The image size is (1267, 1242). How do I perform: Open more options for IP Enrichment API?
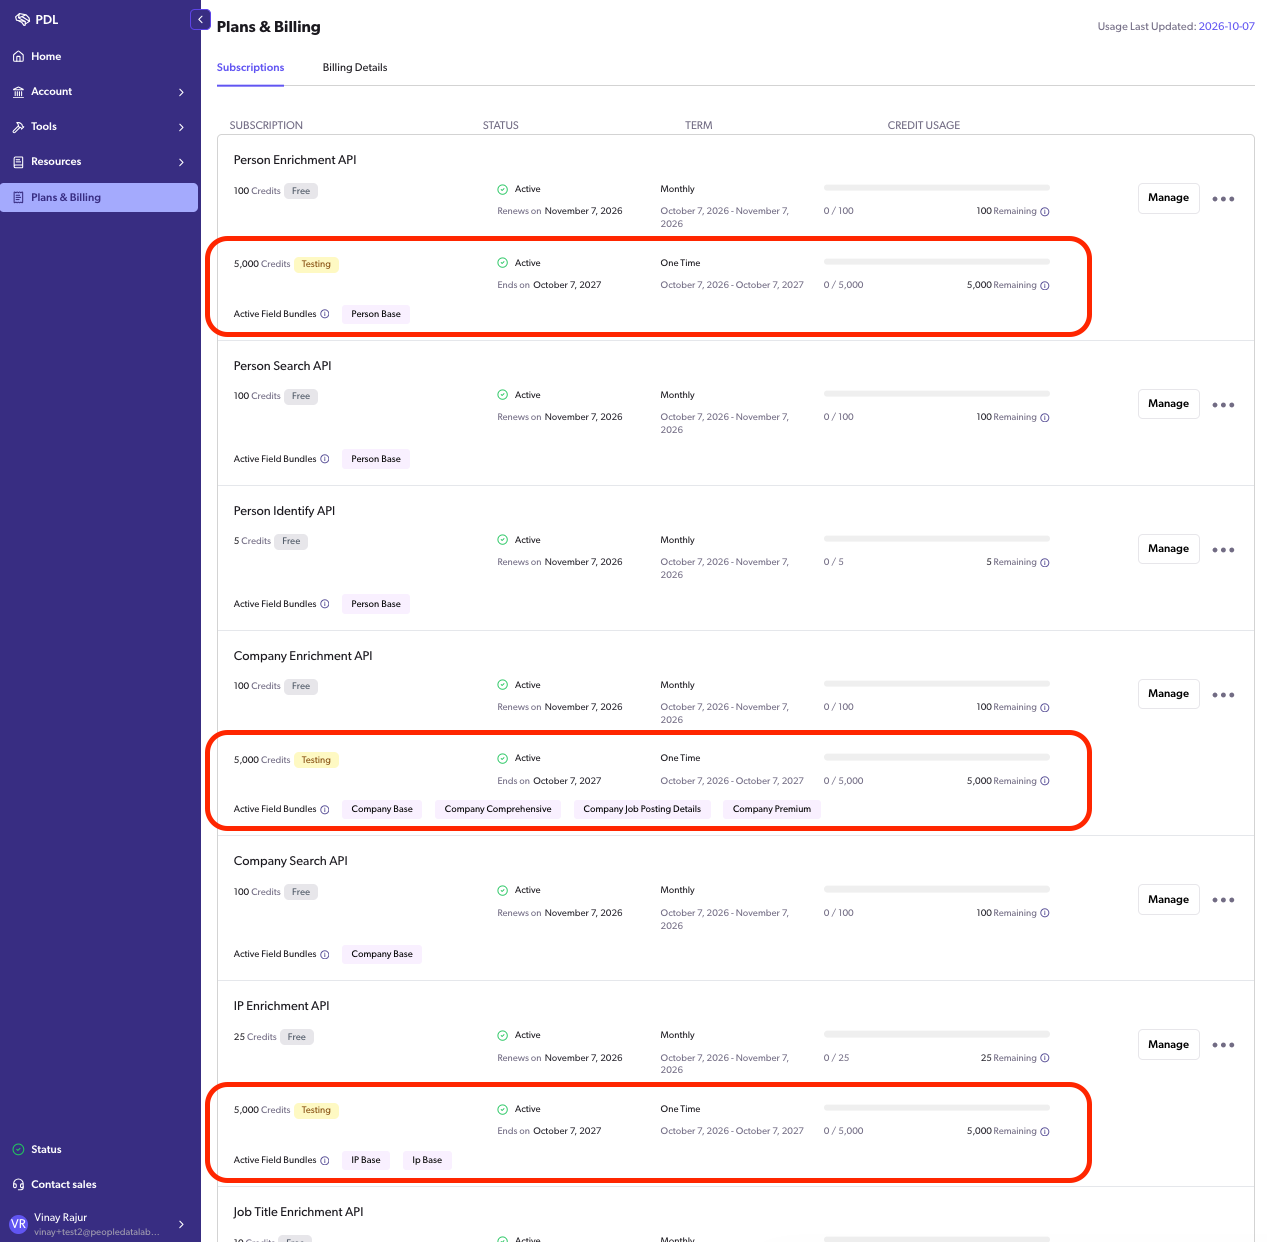[x=1223, y=1045]
